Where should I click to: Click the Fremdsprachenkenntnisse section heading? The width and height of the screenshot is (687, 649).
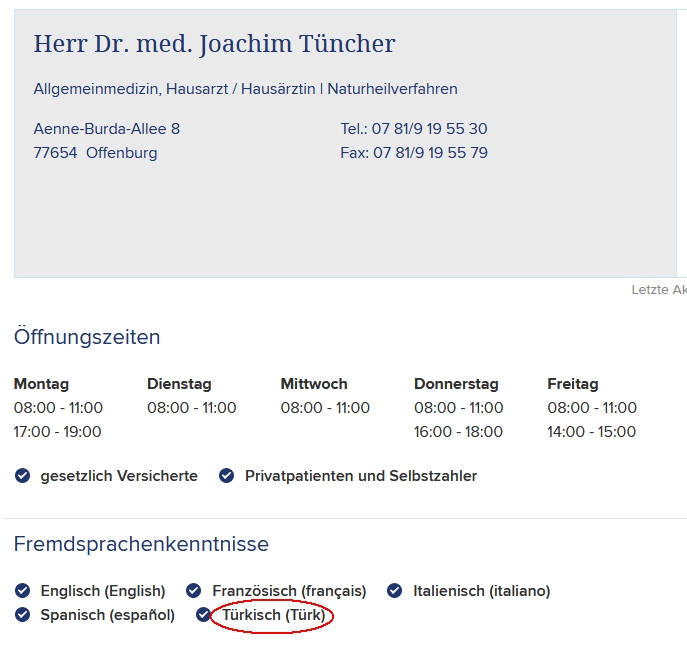pos(142,544)
